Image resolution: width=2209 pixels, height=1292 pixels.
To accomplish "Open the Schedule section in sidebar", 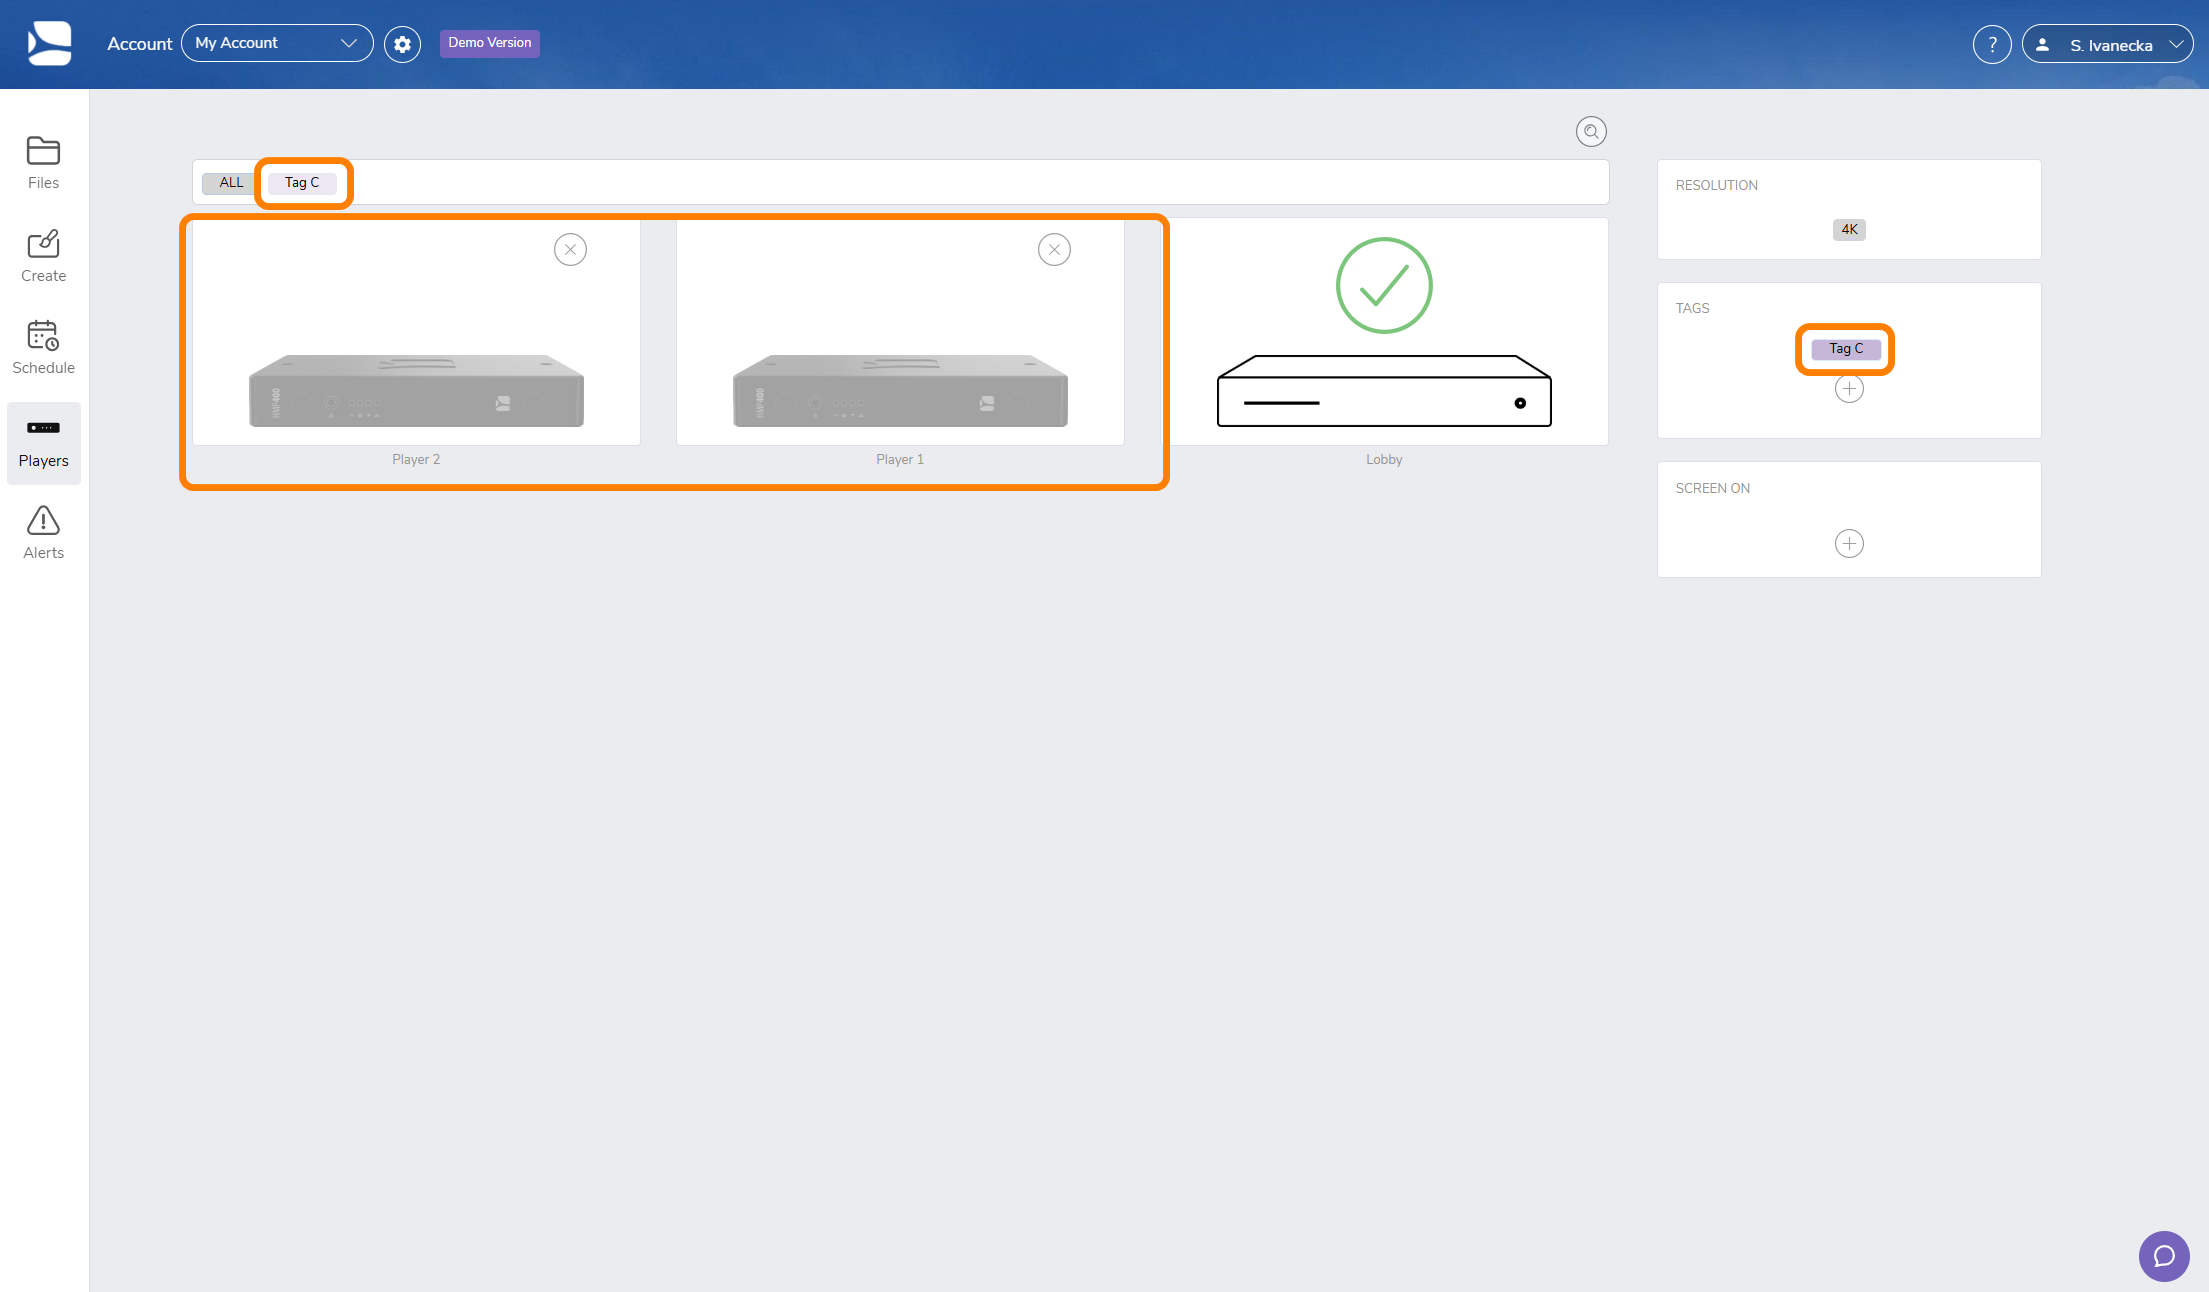I will (x=43, y=348).
